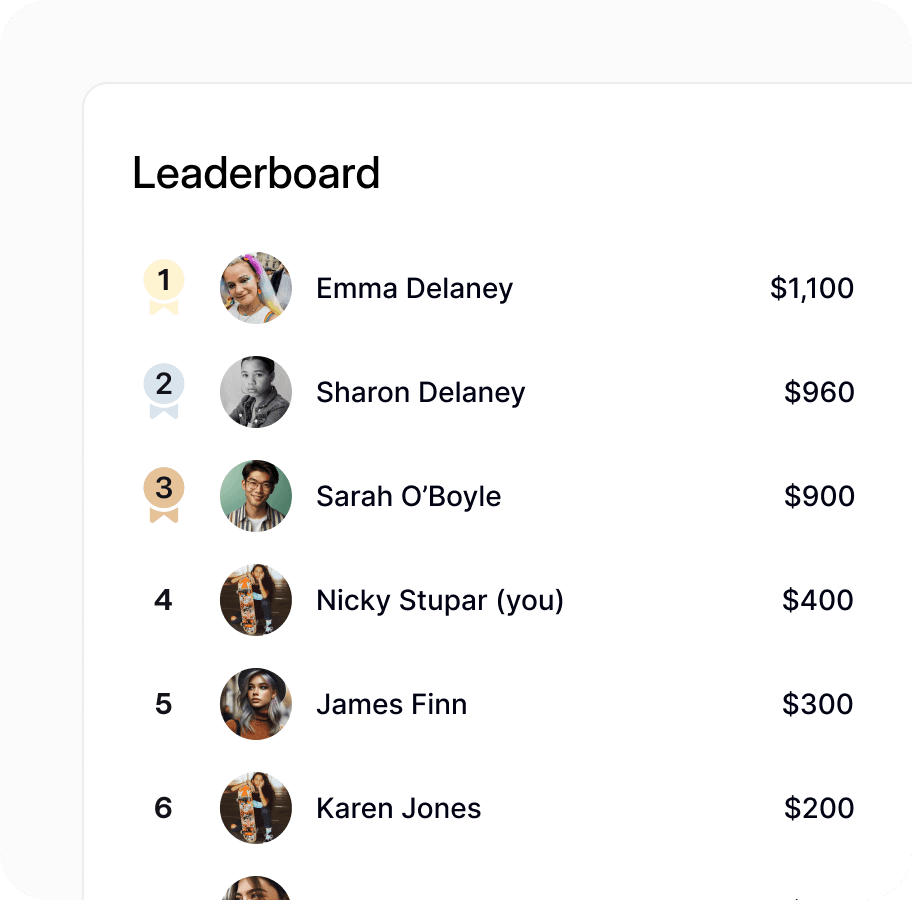912x900 pixels.
Task: Click Emma Delaney's $1,100 amount
Action: (x=812, y=289)
